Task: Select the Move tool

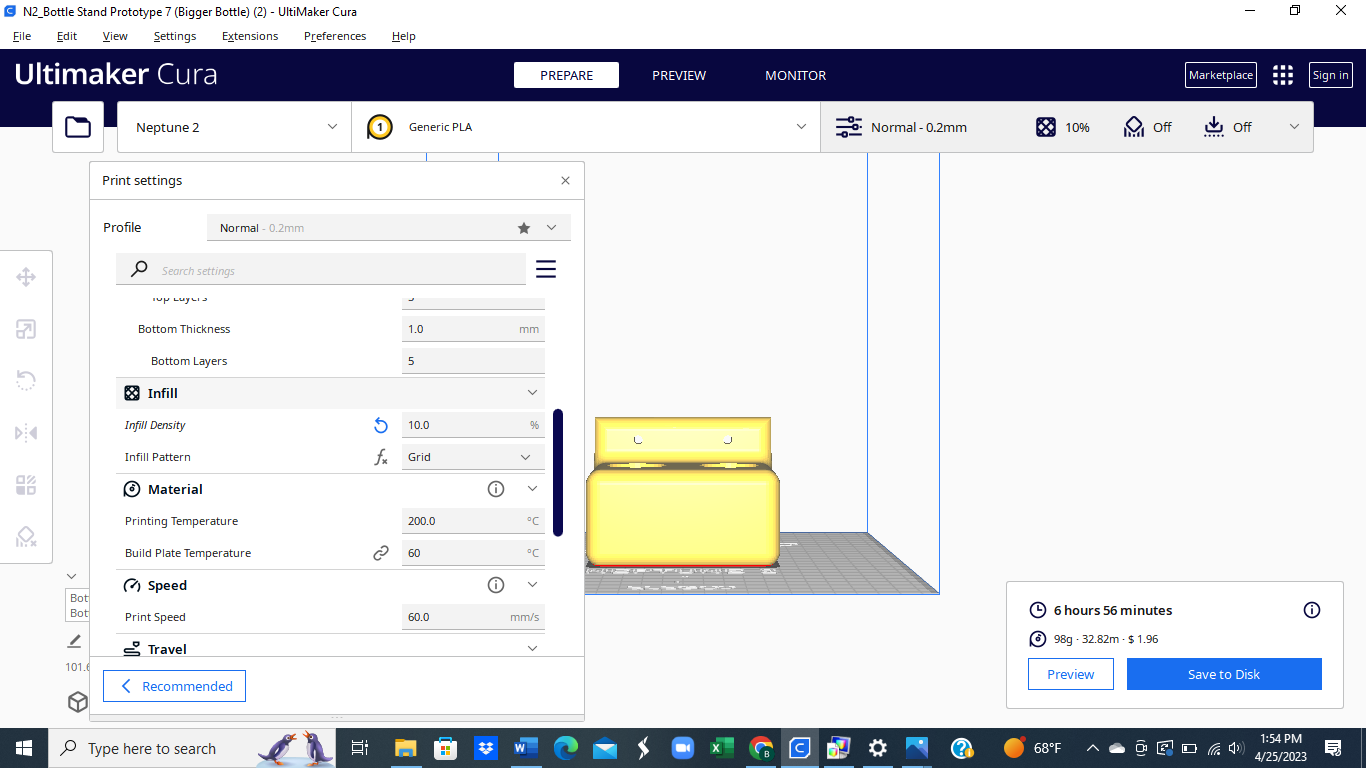Action: point(26,276)
